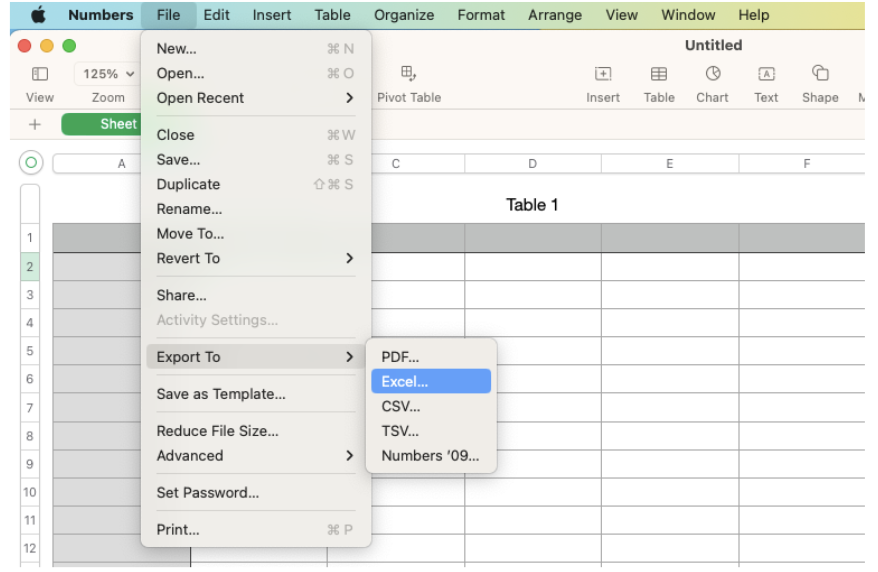The width and height of the screenshot is (878, 572).
Task: Expand the Open Recent submenu
Action: (256, 98)
